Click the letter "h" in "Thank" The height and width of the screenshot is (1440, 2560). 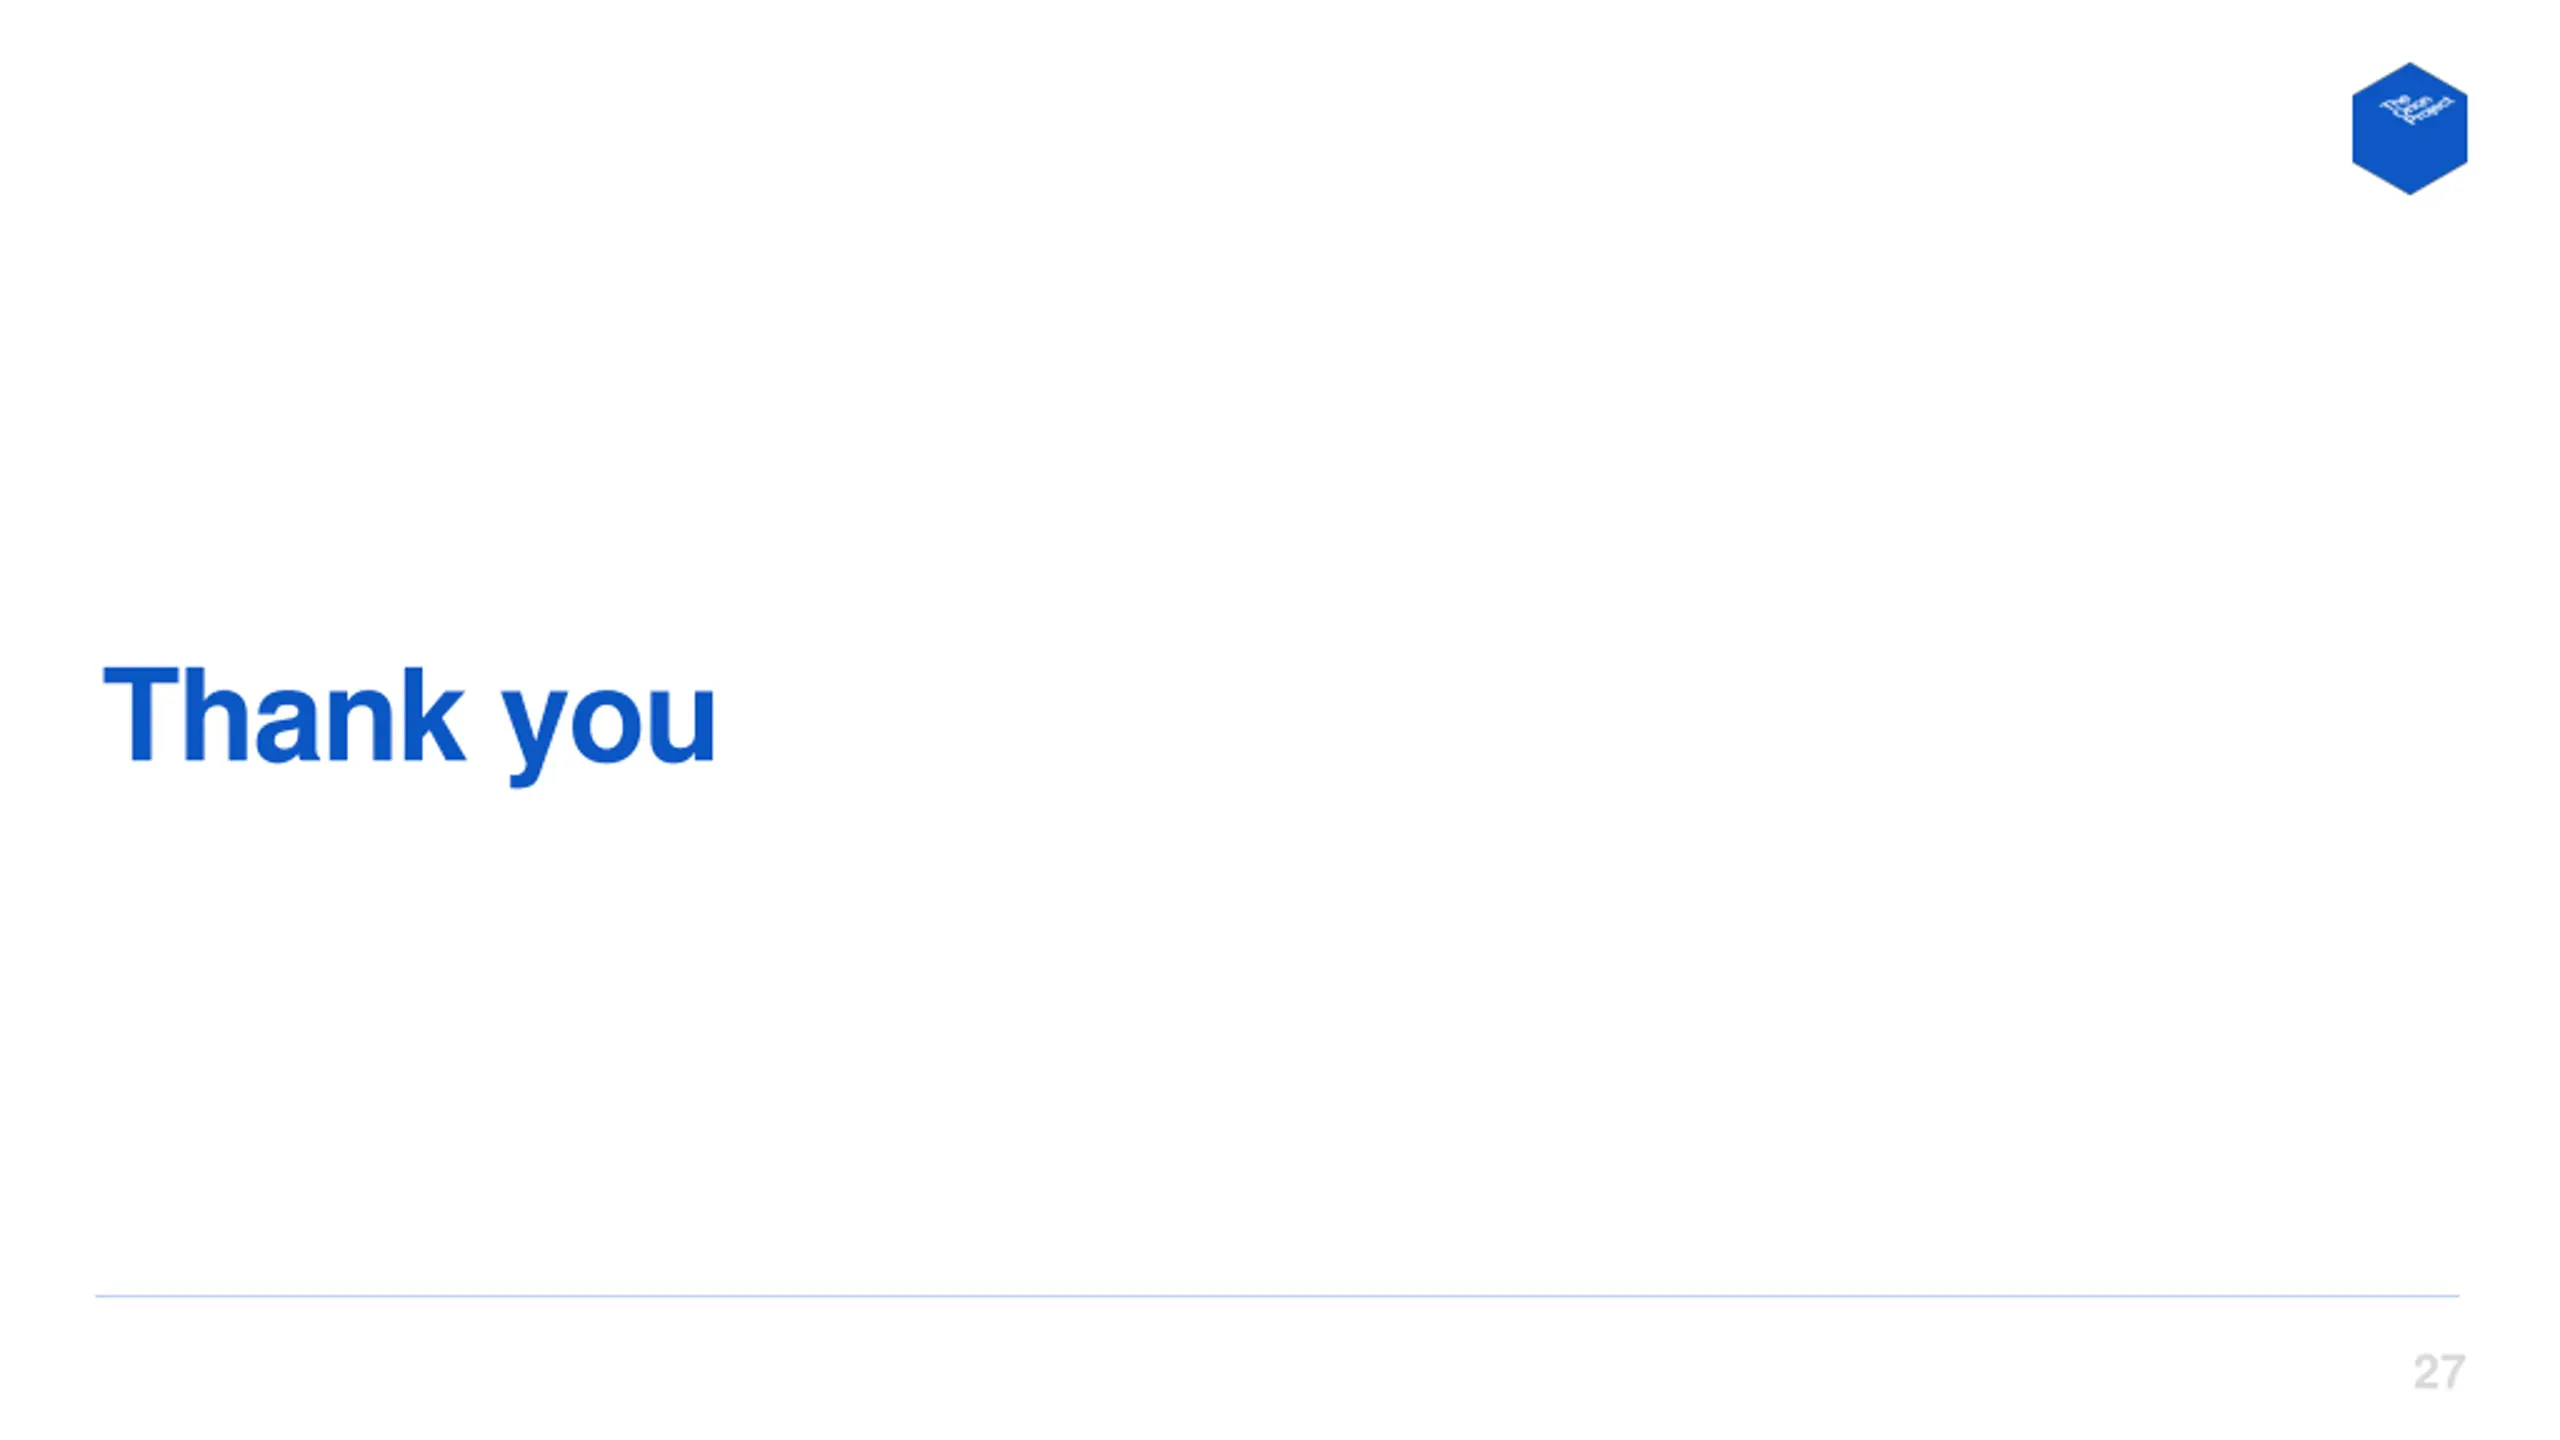216,713
